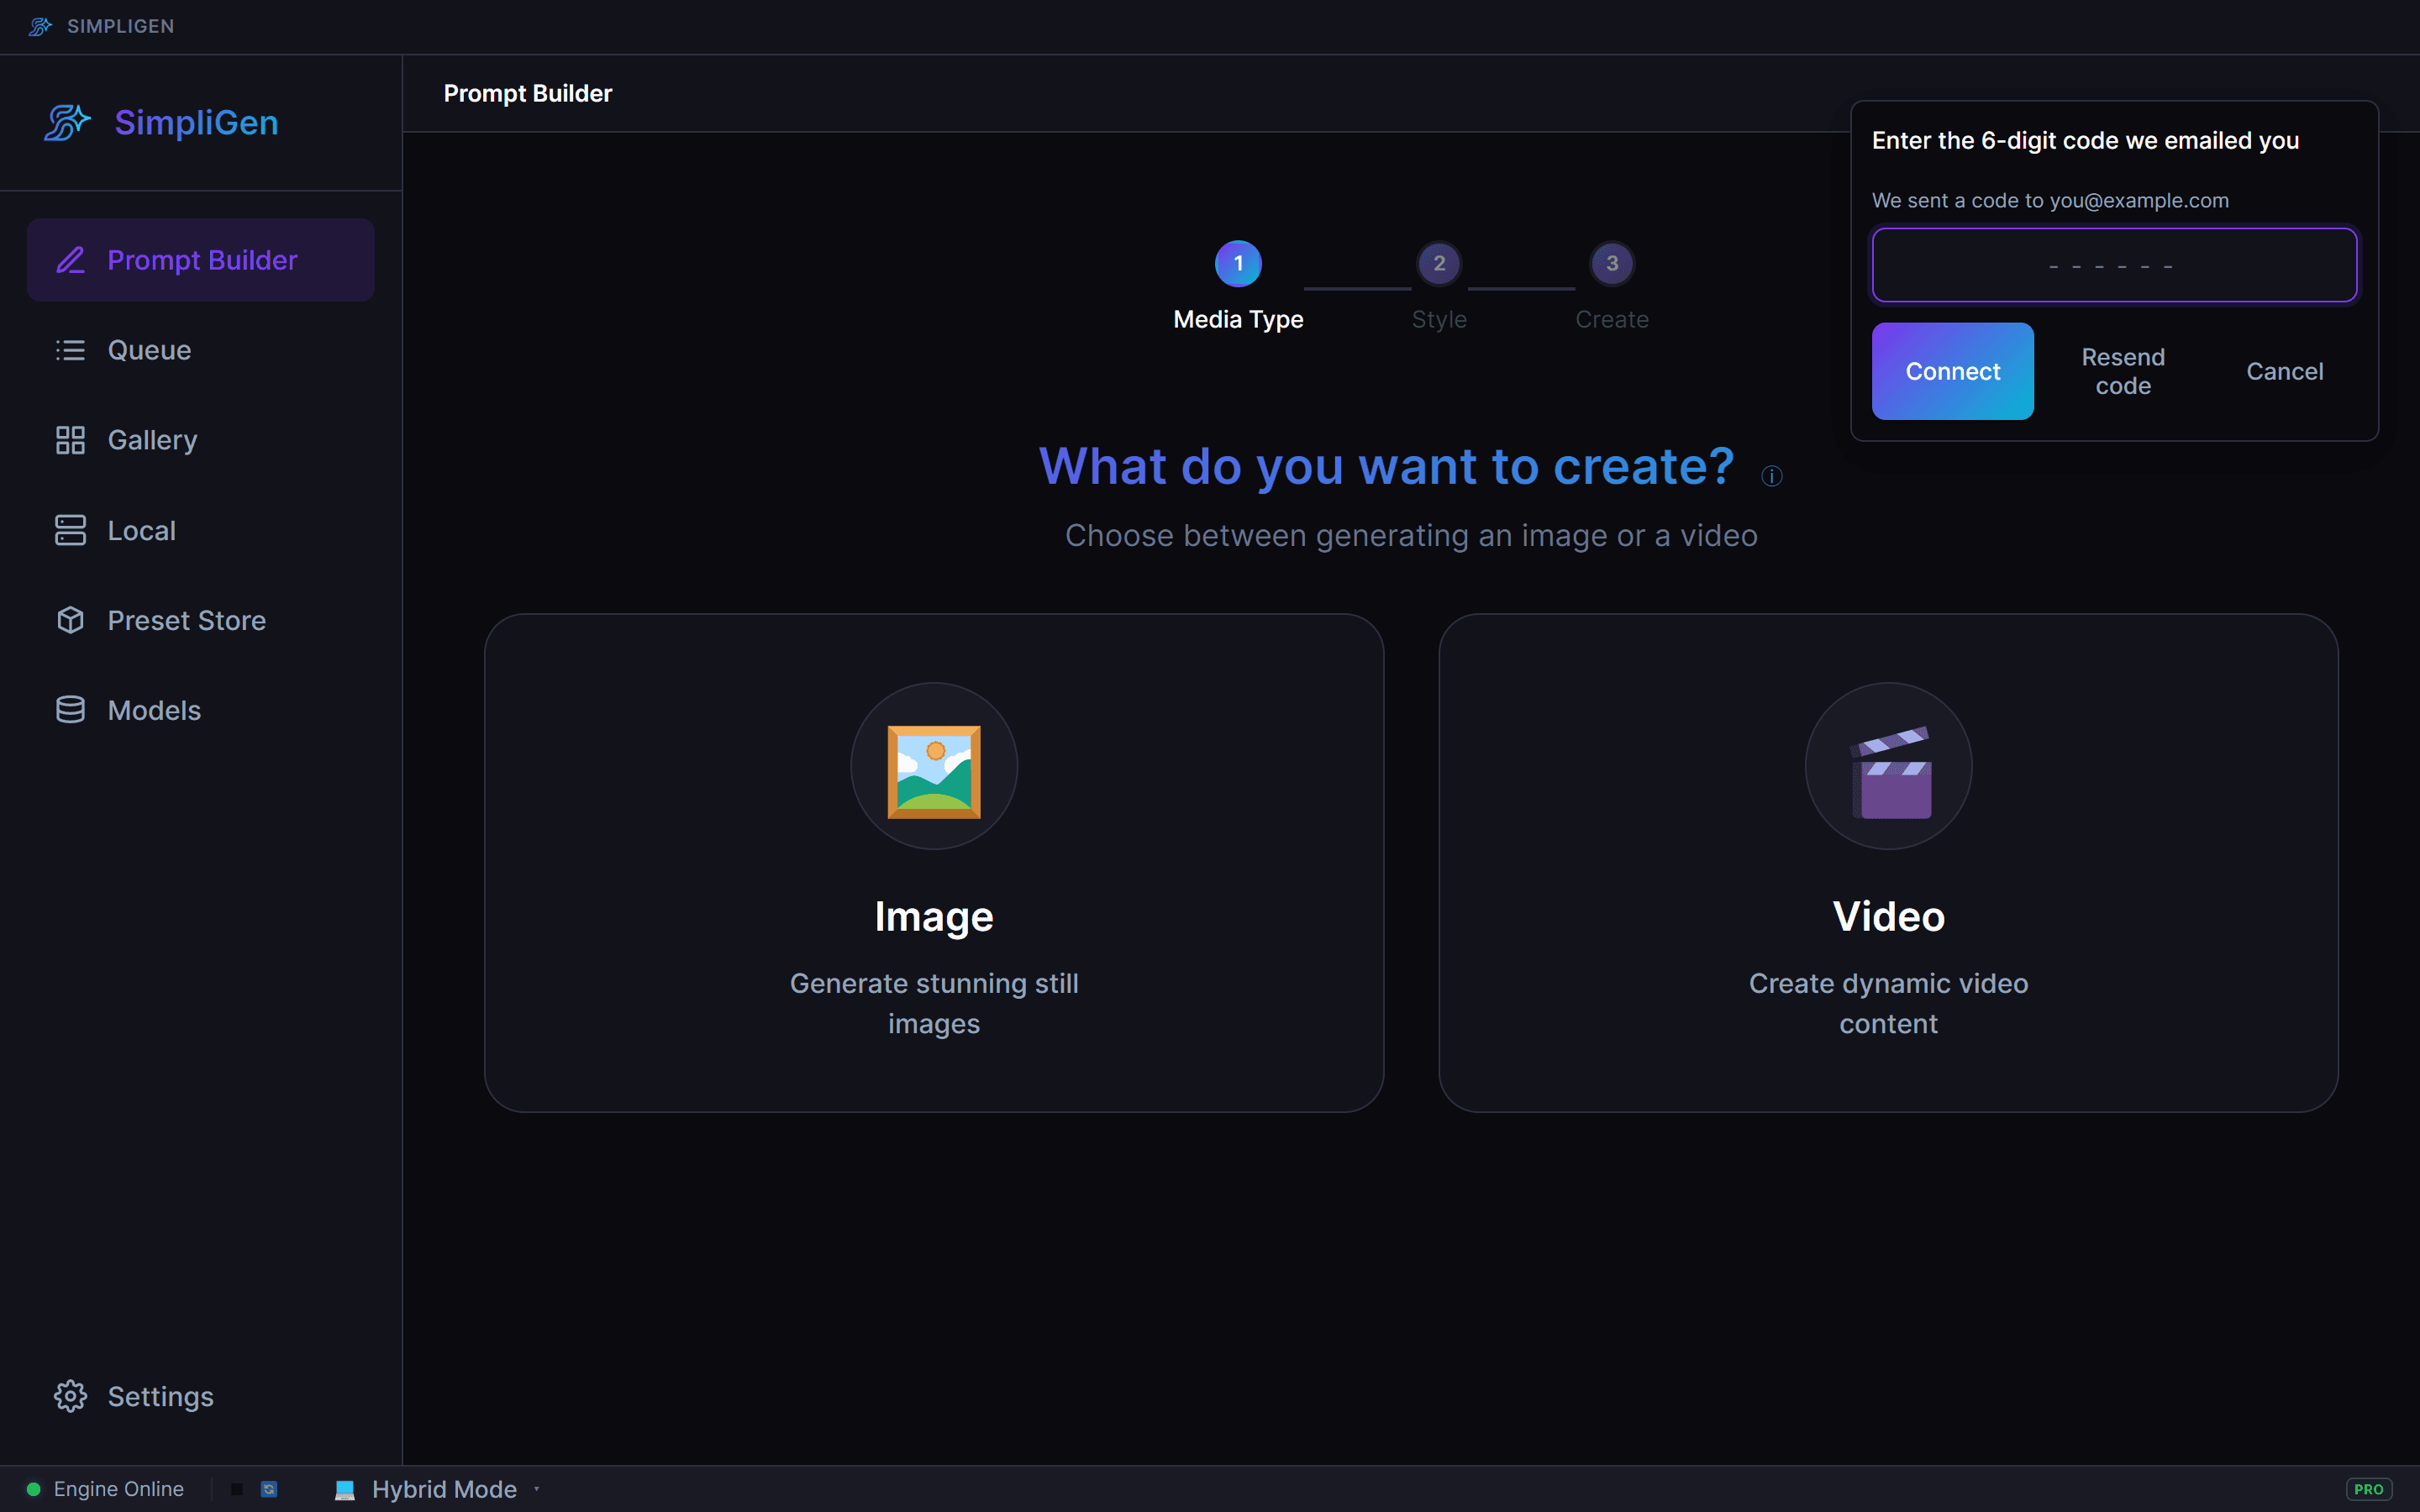Click 'Create dynamic video content' description
Image resolution: width=2420 pixels, height=1512 pixels.
[x=1888, y=1003]
